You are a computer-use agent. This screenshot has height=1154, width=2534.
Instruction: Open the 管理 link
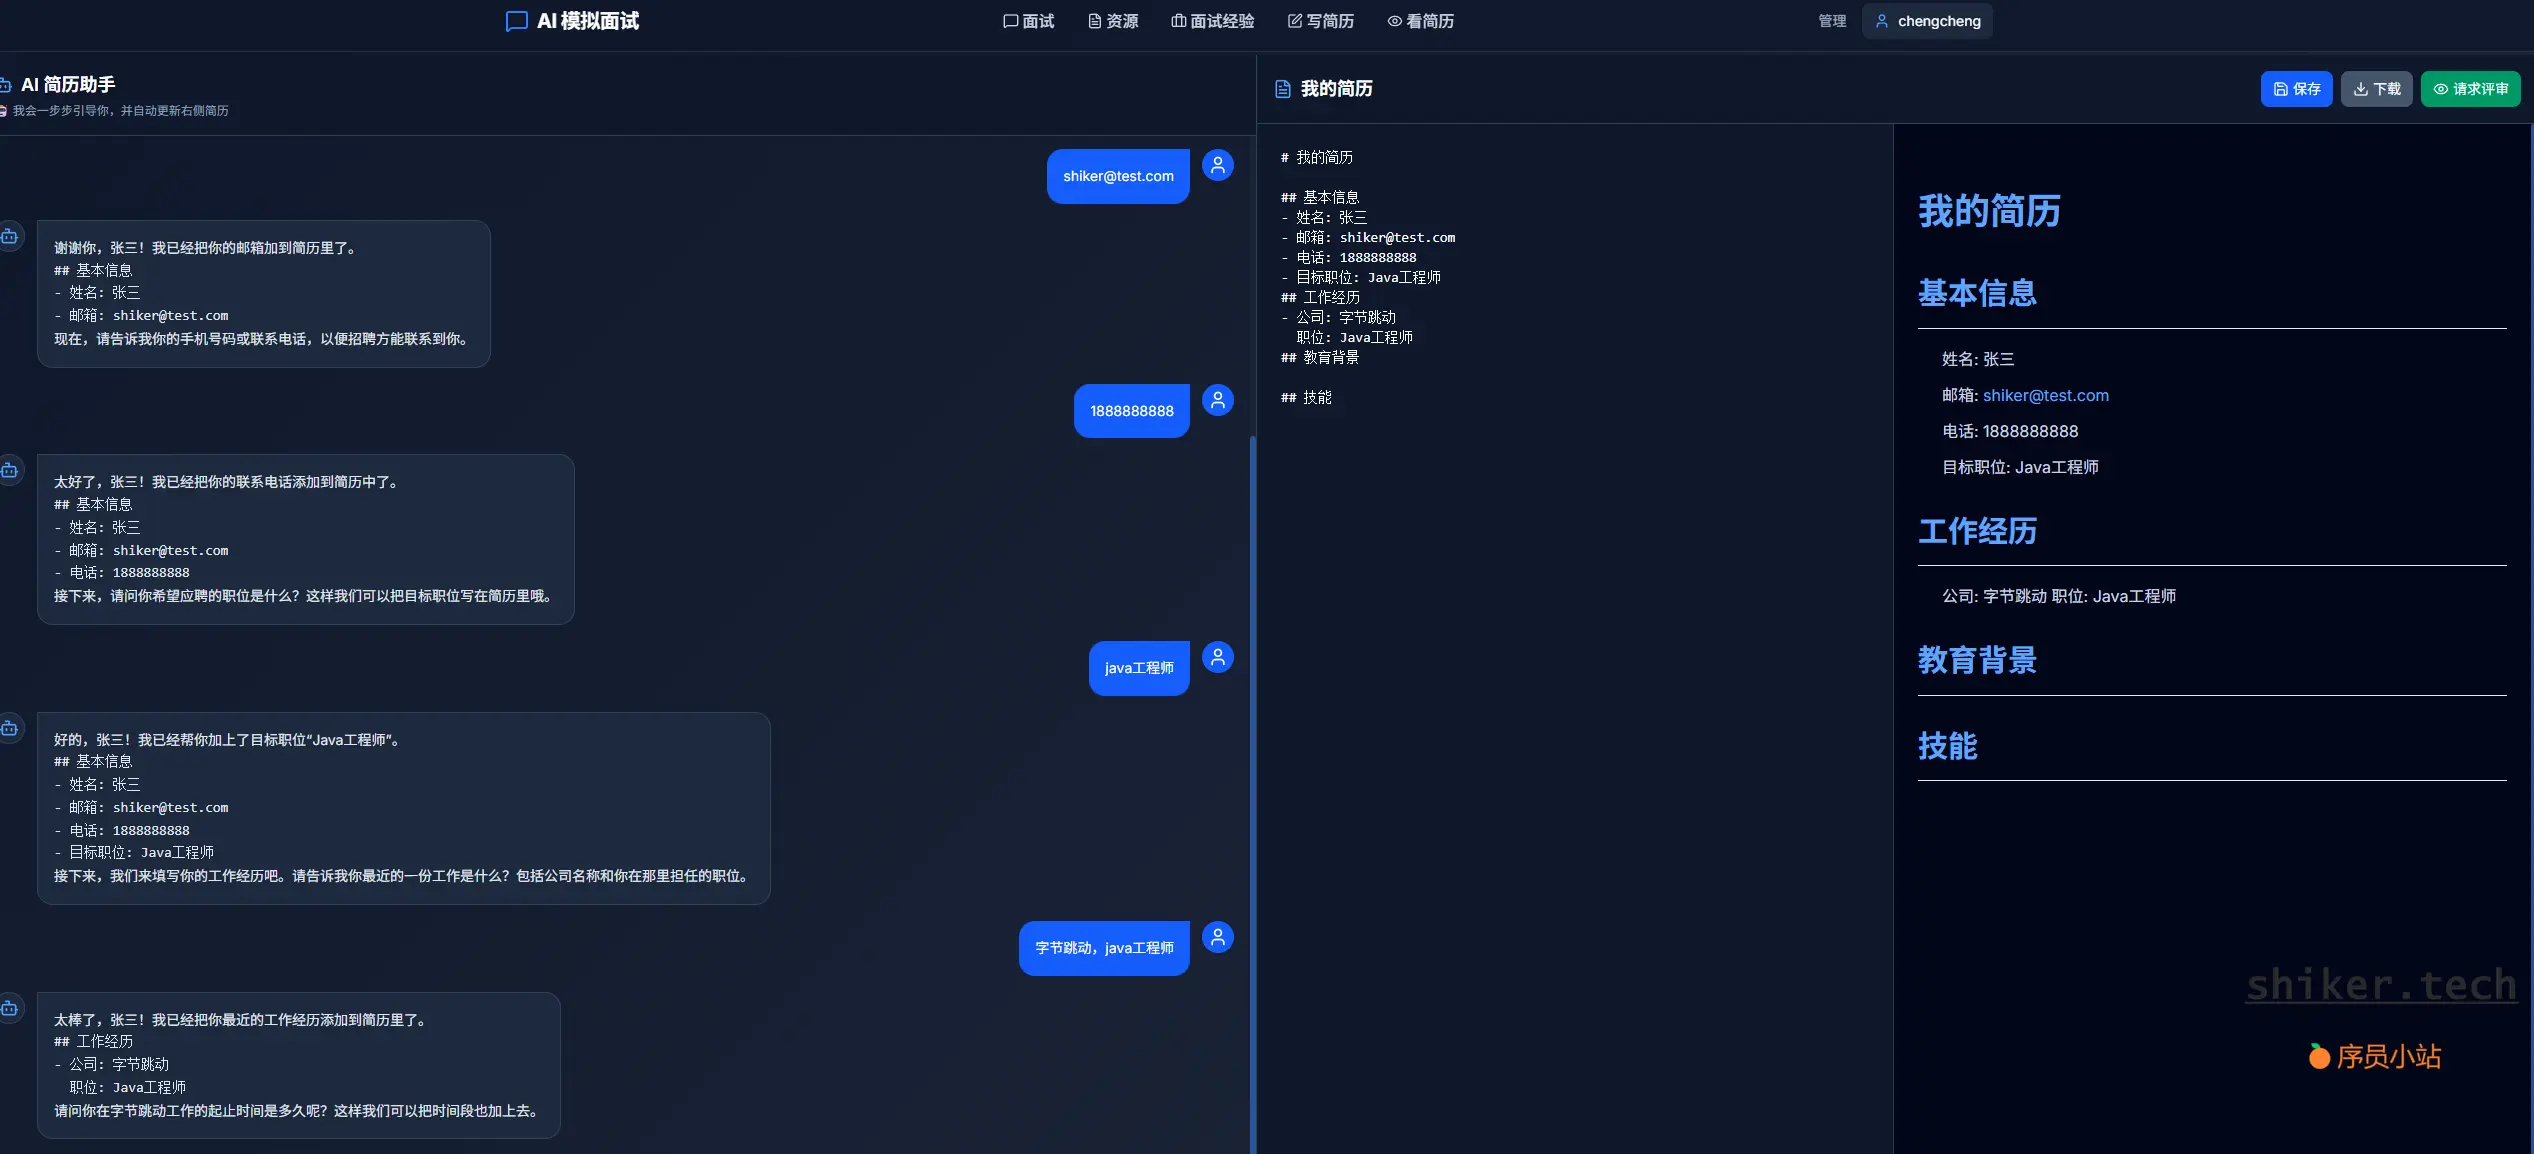click(x=1831, y=21)
